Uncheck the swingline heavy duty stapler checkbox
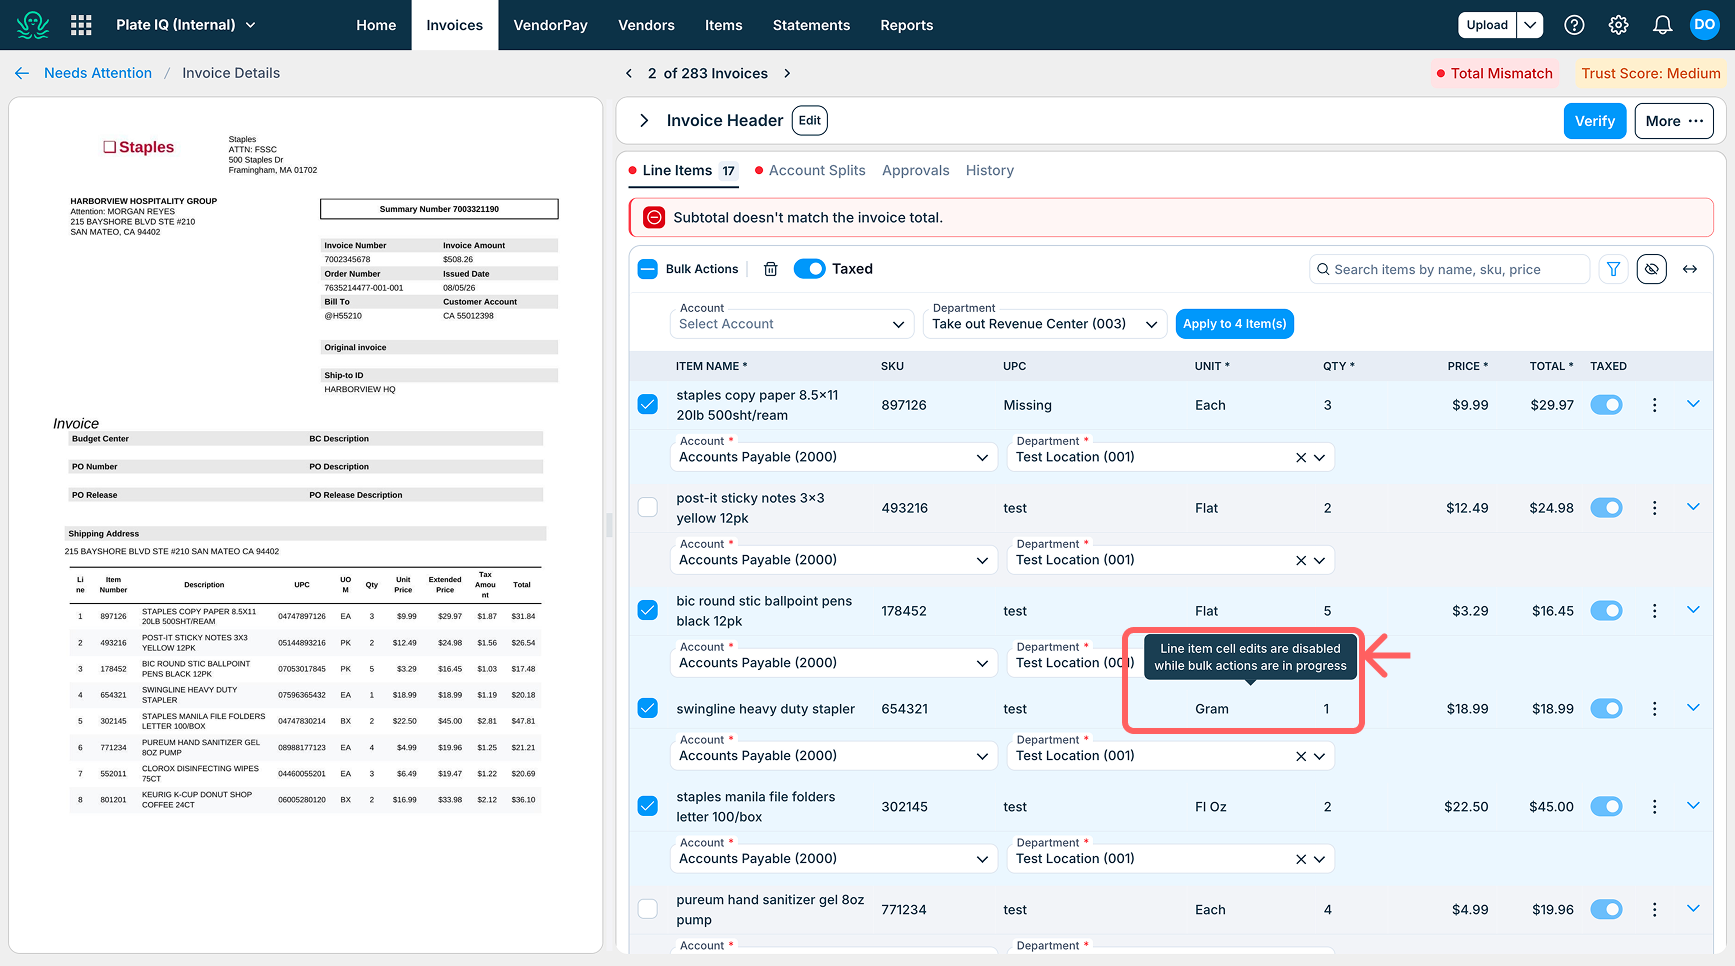Viewport: 1735px width, 966px height. [648, 708]
